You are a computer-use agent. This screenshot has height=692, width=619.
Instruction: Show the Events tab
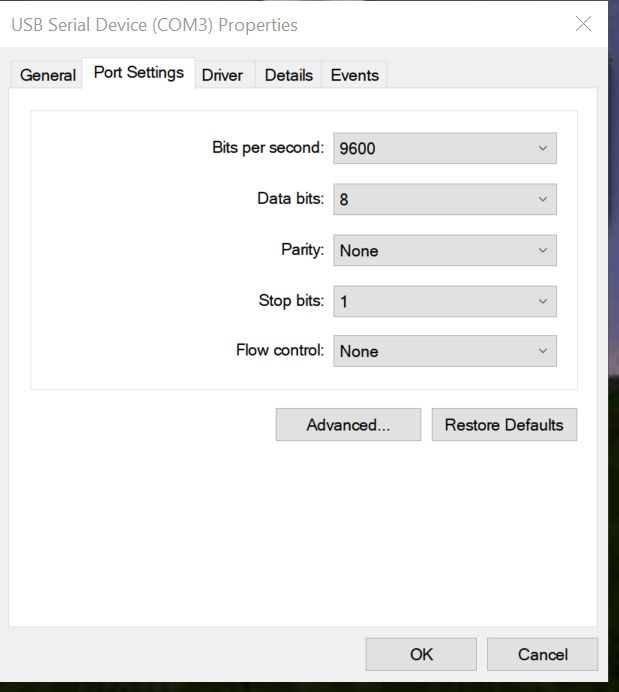pyautogui.click(x=355, y=75)
